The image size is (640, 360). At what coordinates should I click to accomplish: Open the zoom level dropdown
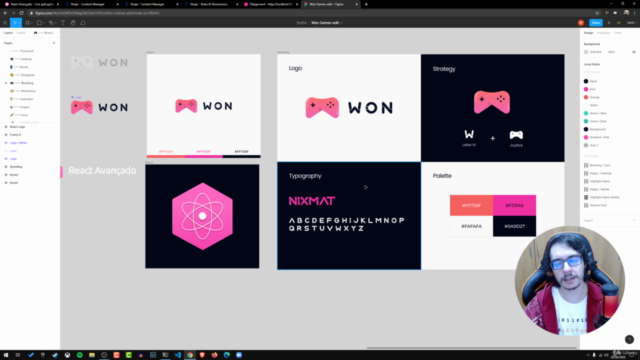click(631, 23)
